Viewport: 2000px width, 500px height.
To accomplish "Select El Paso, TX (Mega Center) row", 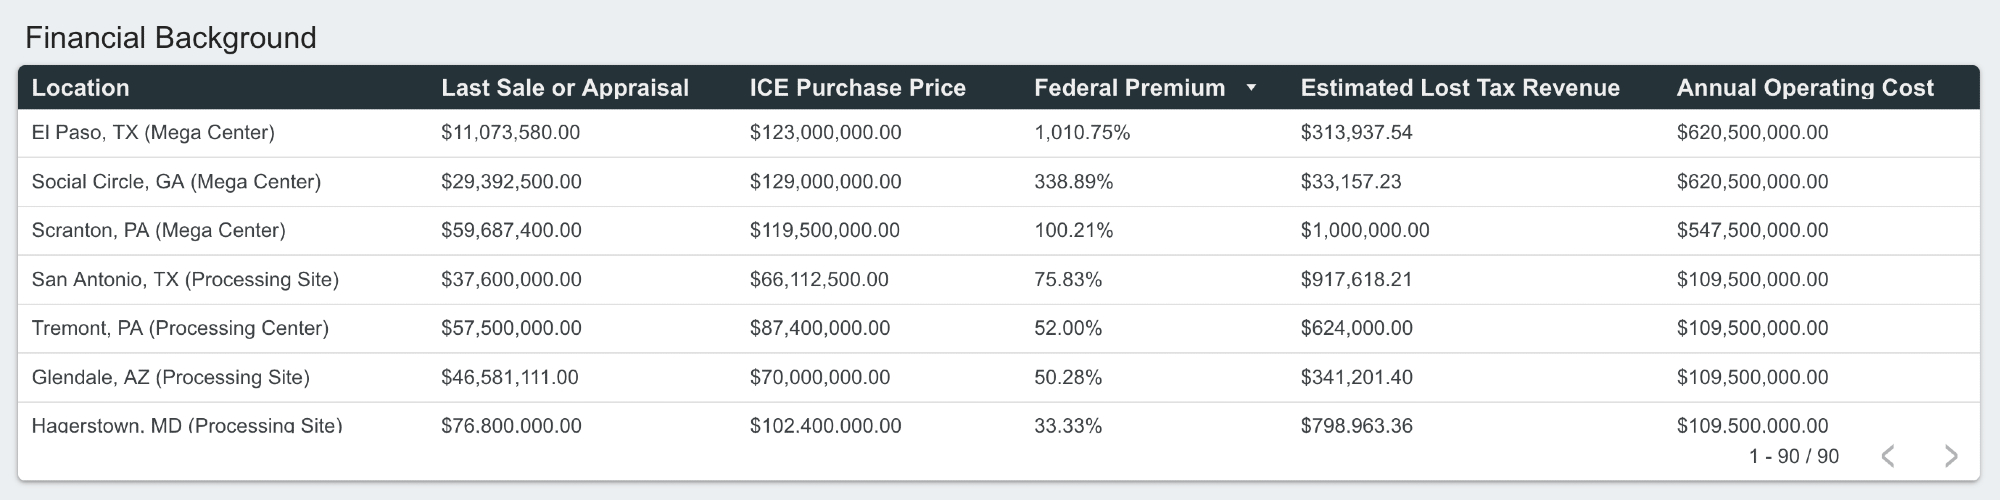I will pos(153,133).
